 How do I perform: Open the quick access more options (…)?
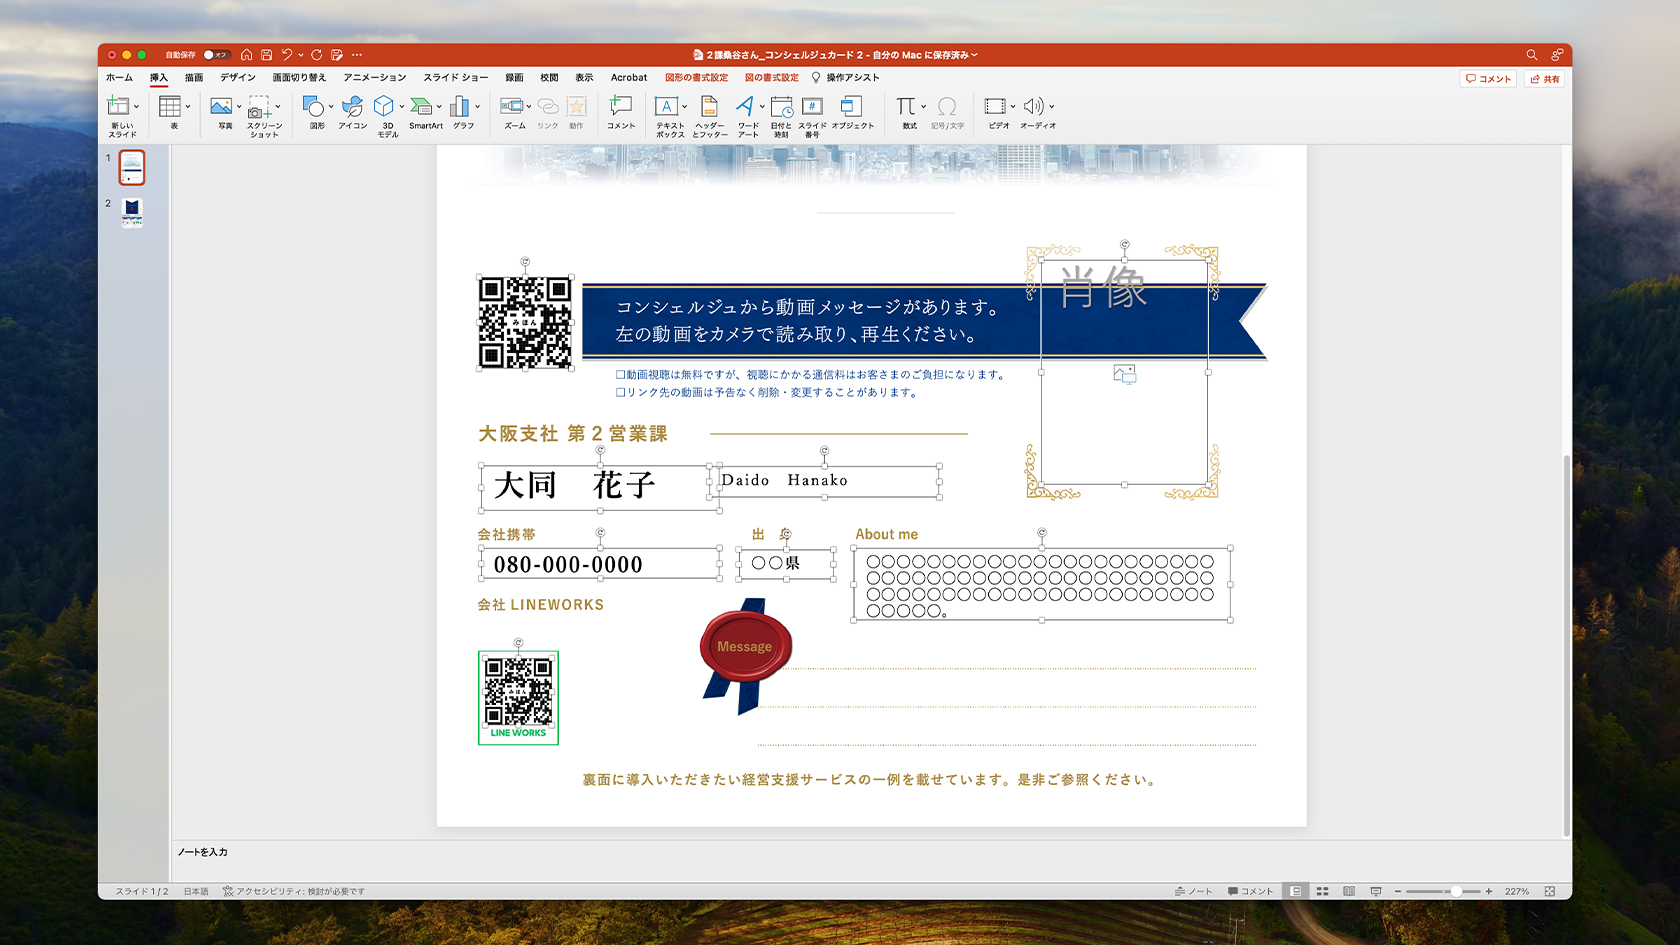357,55
